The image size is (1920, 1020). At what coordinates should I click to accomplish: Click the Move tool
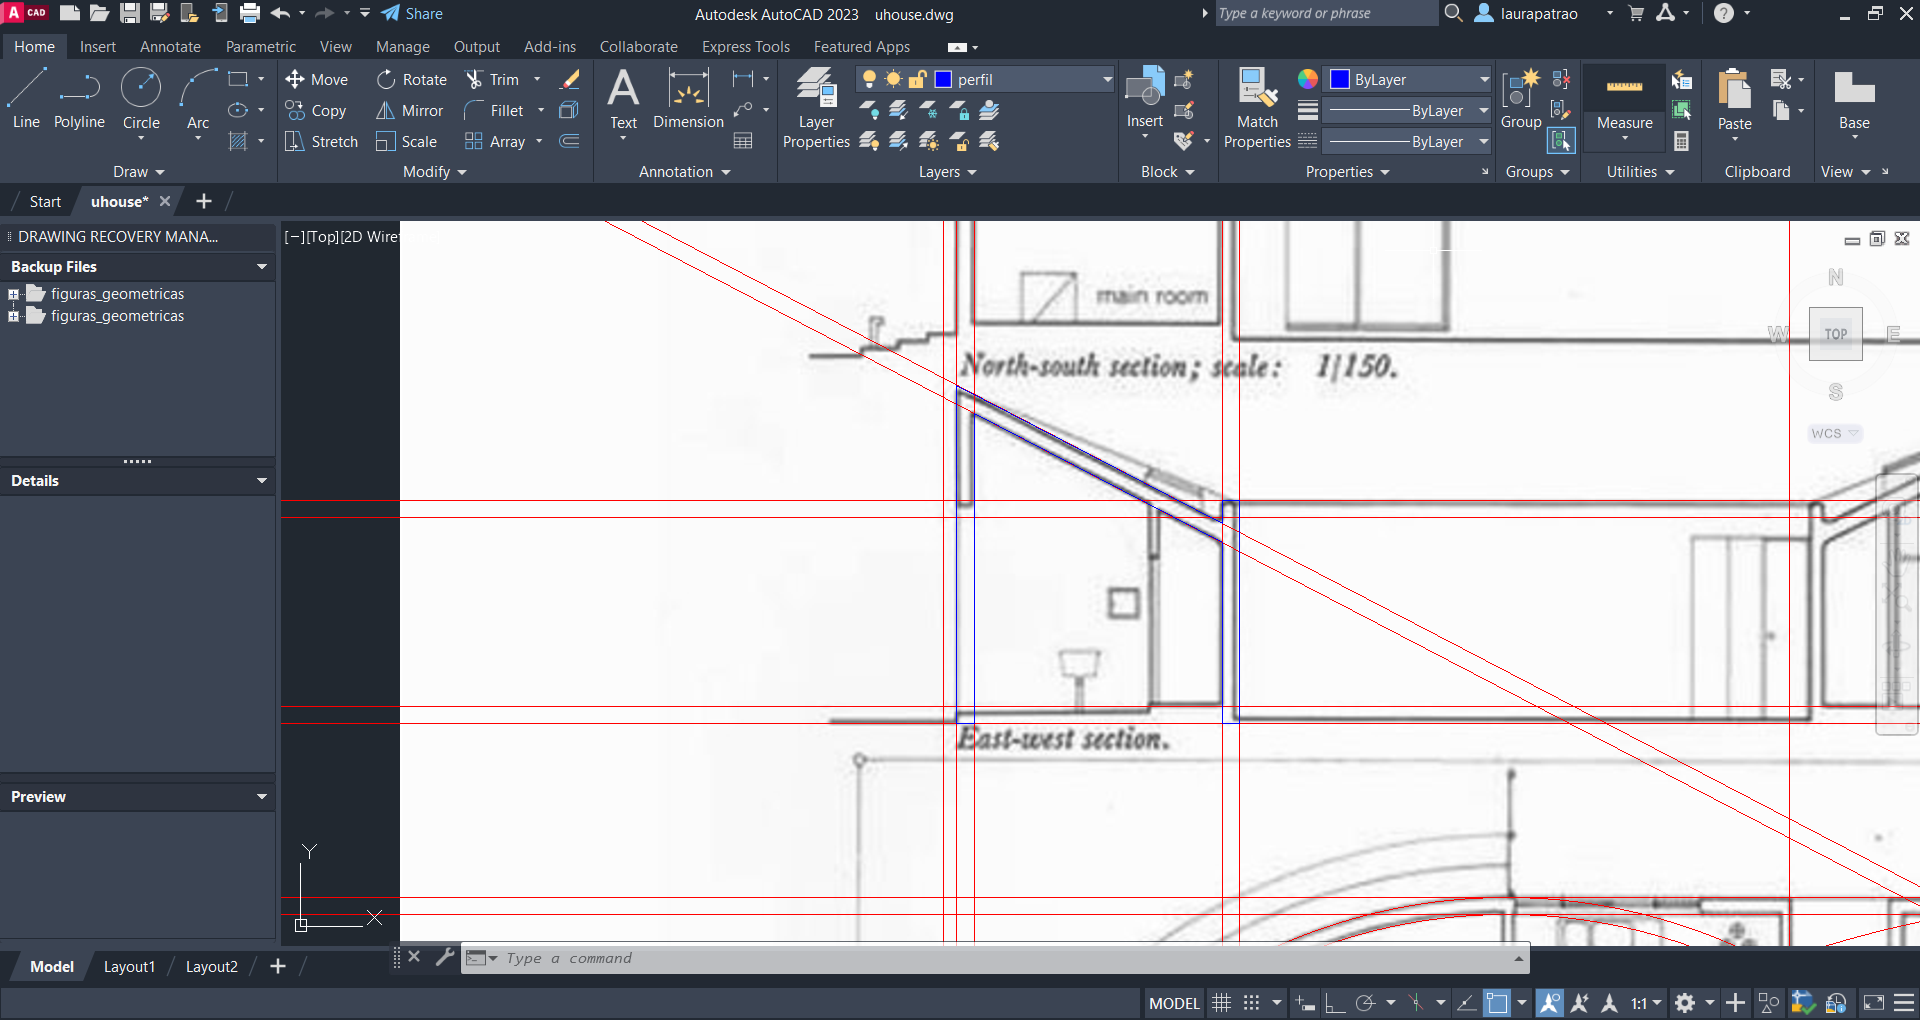coord(317,79)
